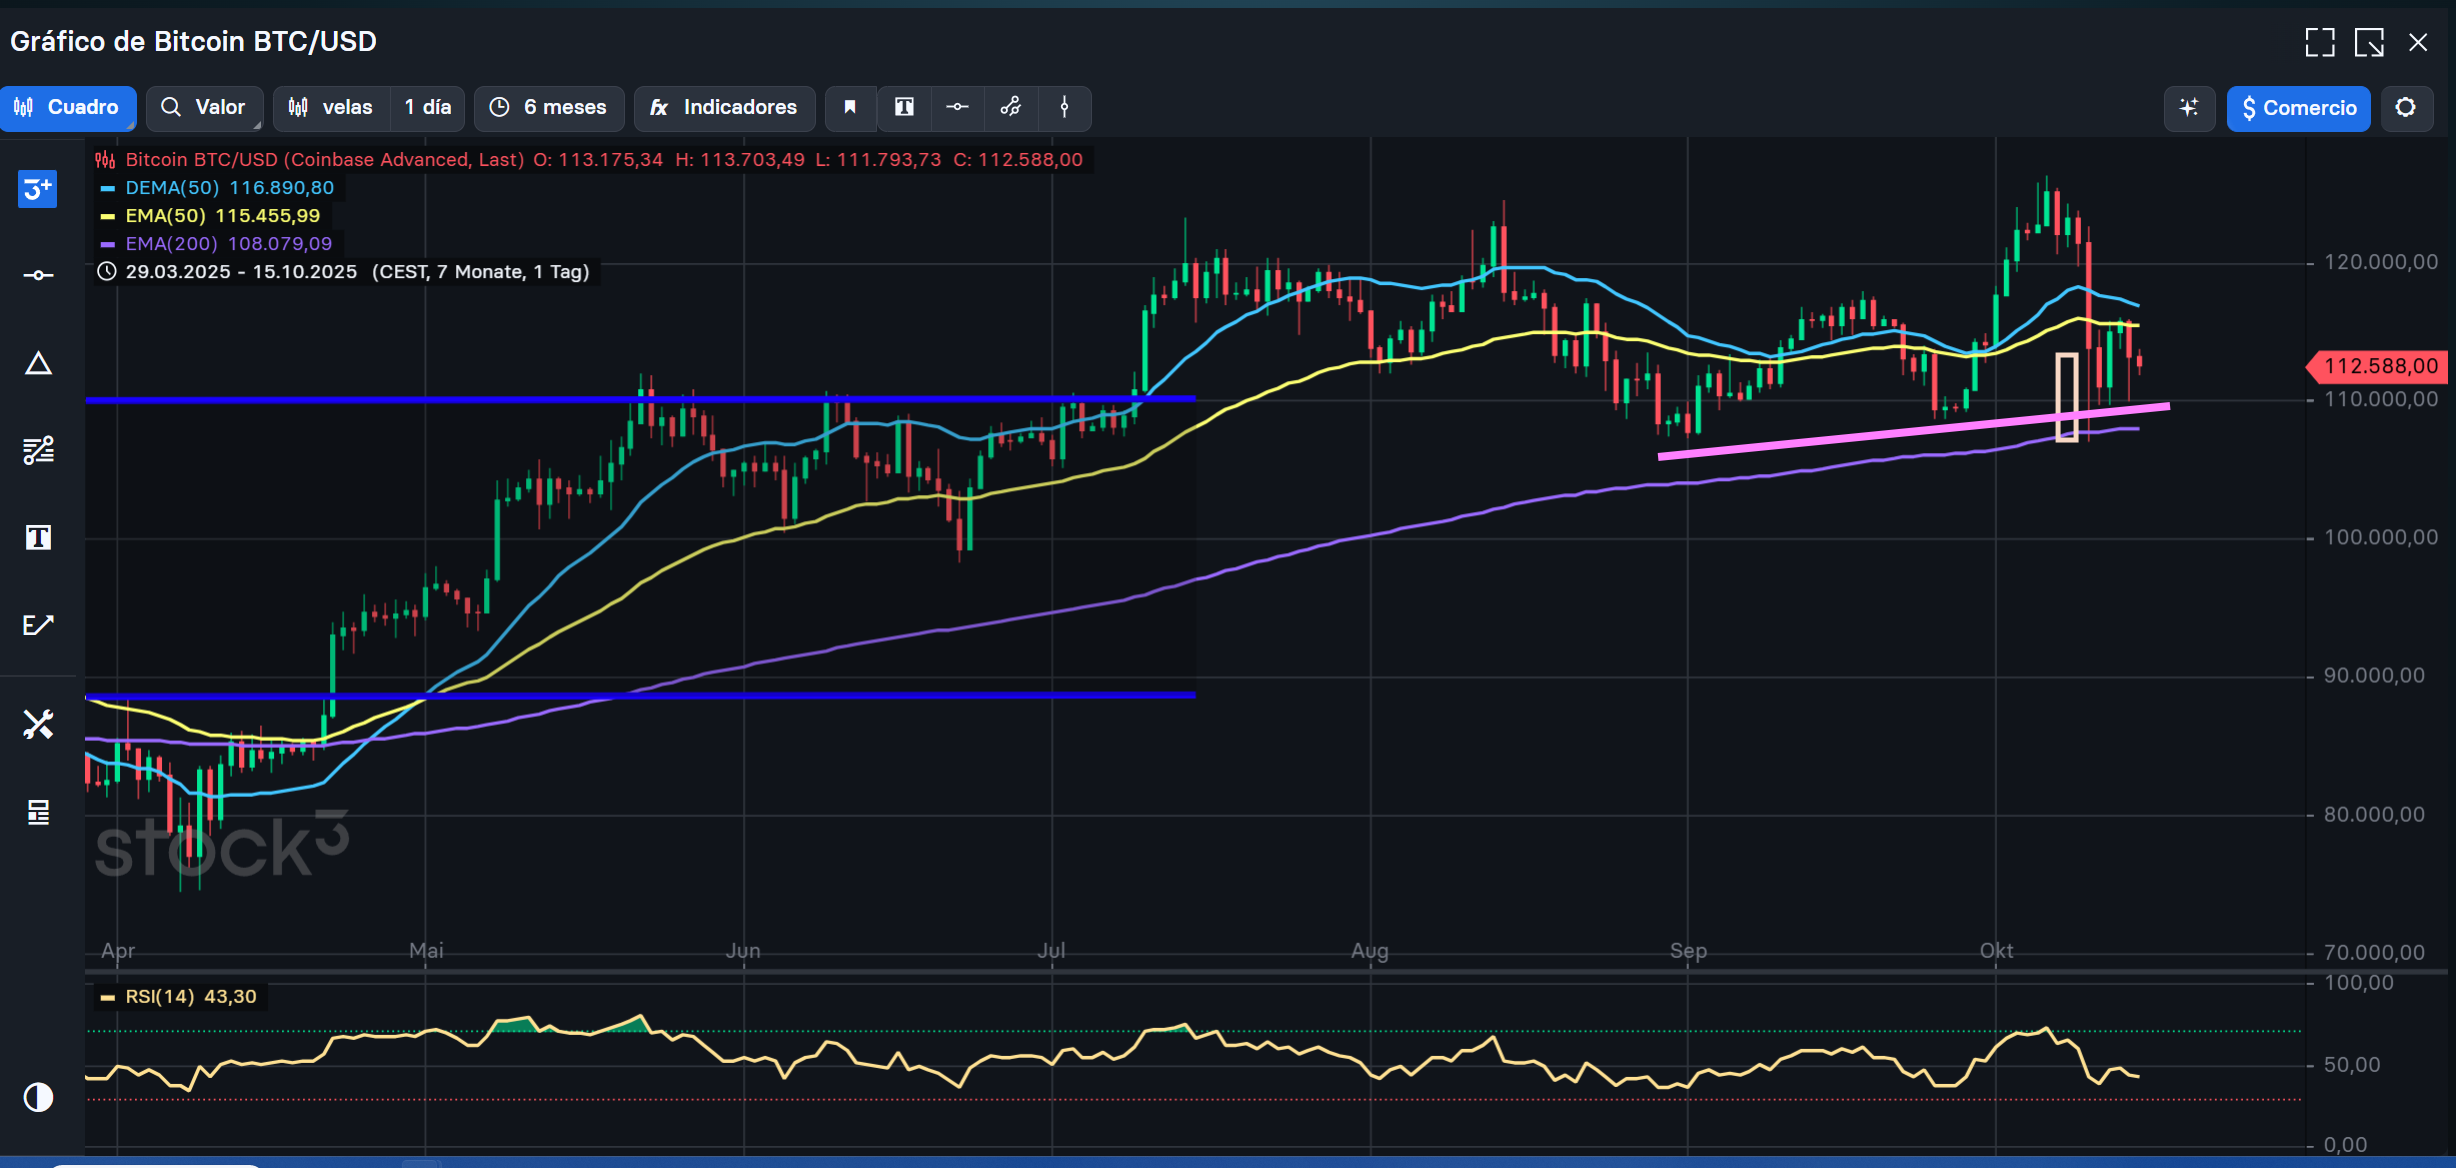Open the velas chart type dropdown
This screenshot has height=1168, width=2456.
point(331,108)
